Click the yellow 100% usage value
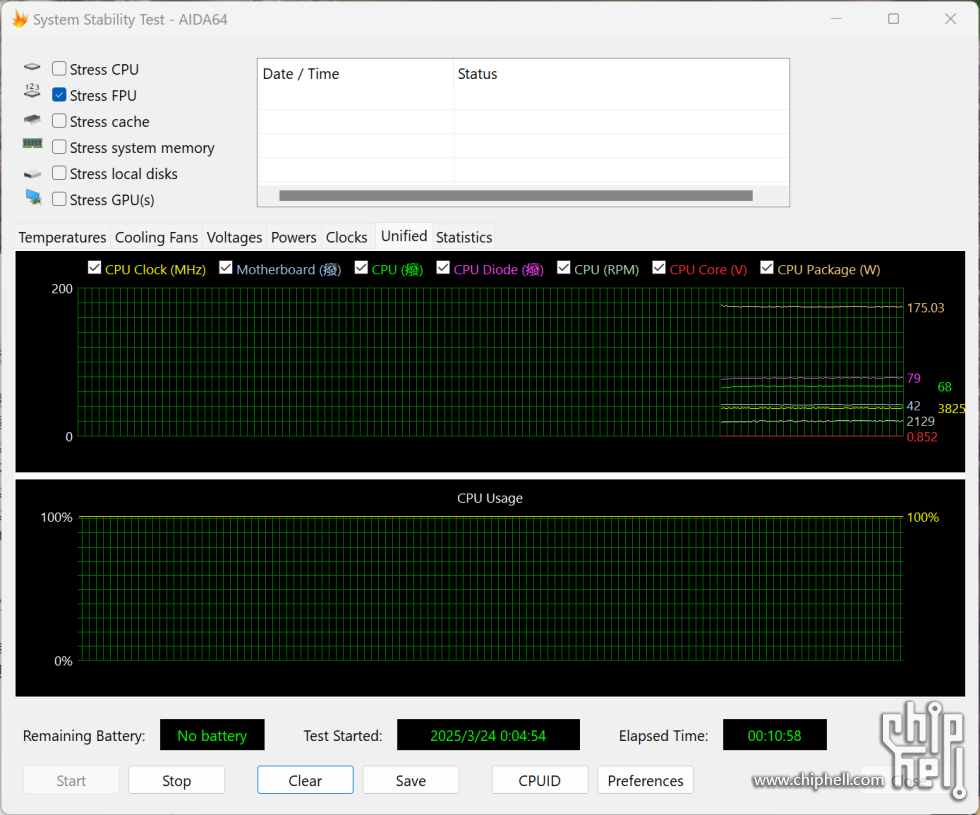This screenshot has width=980, height=815. 922,518
